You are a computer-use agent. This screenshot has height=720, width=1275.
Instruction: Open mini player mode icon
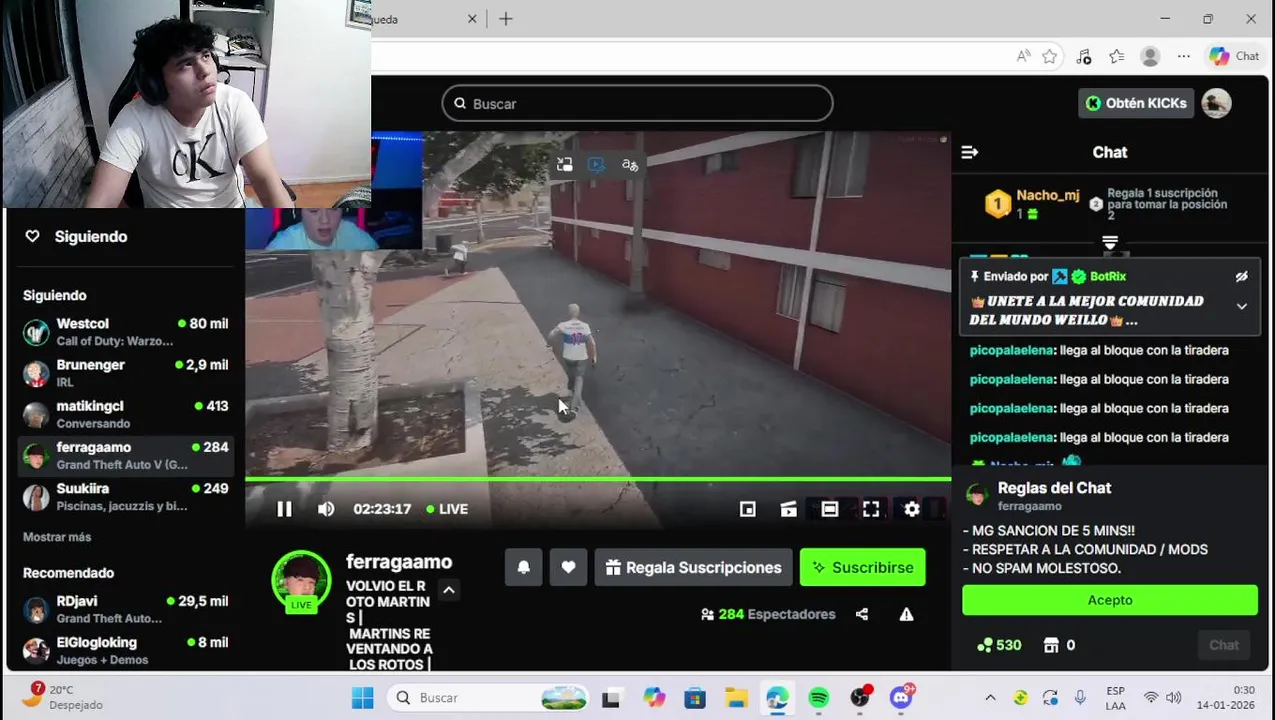coord(747,509)
